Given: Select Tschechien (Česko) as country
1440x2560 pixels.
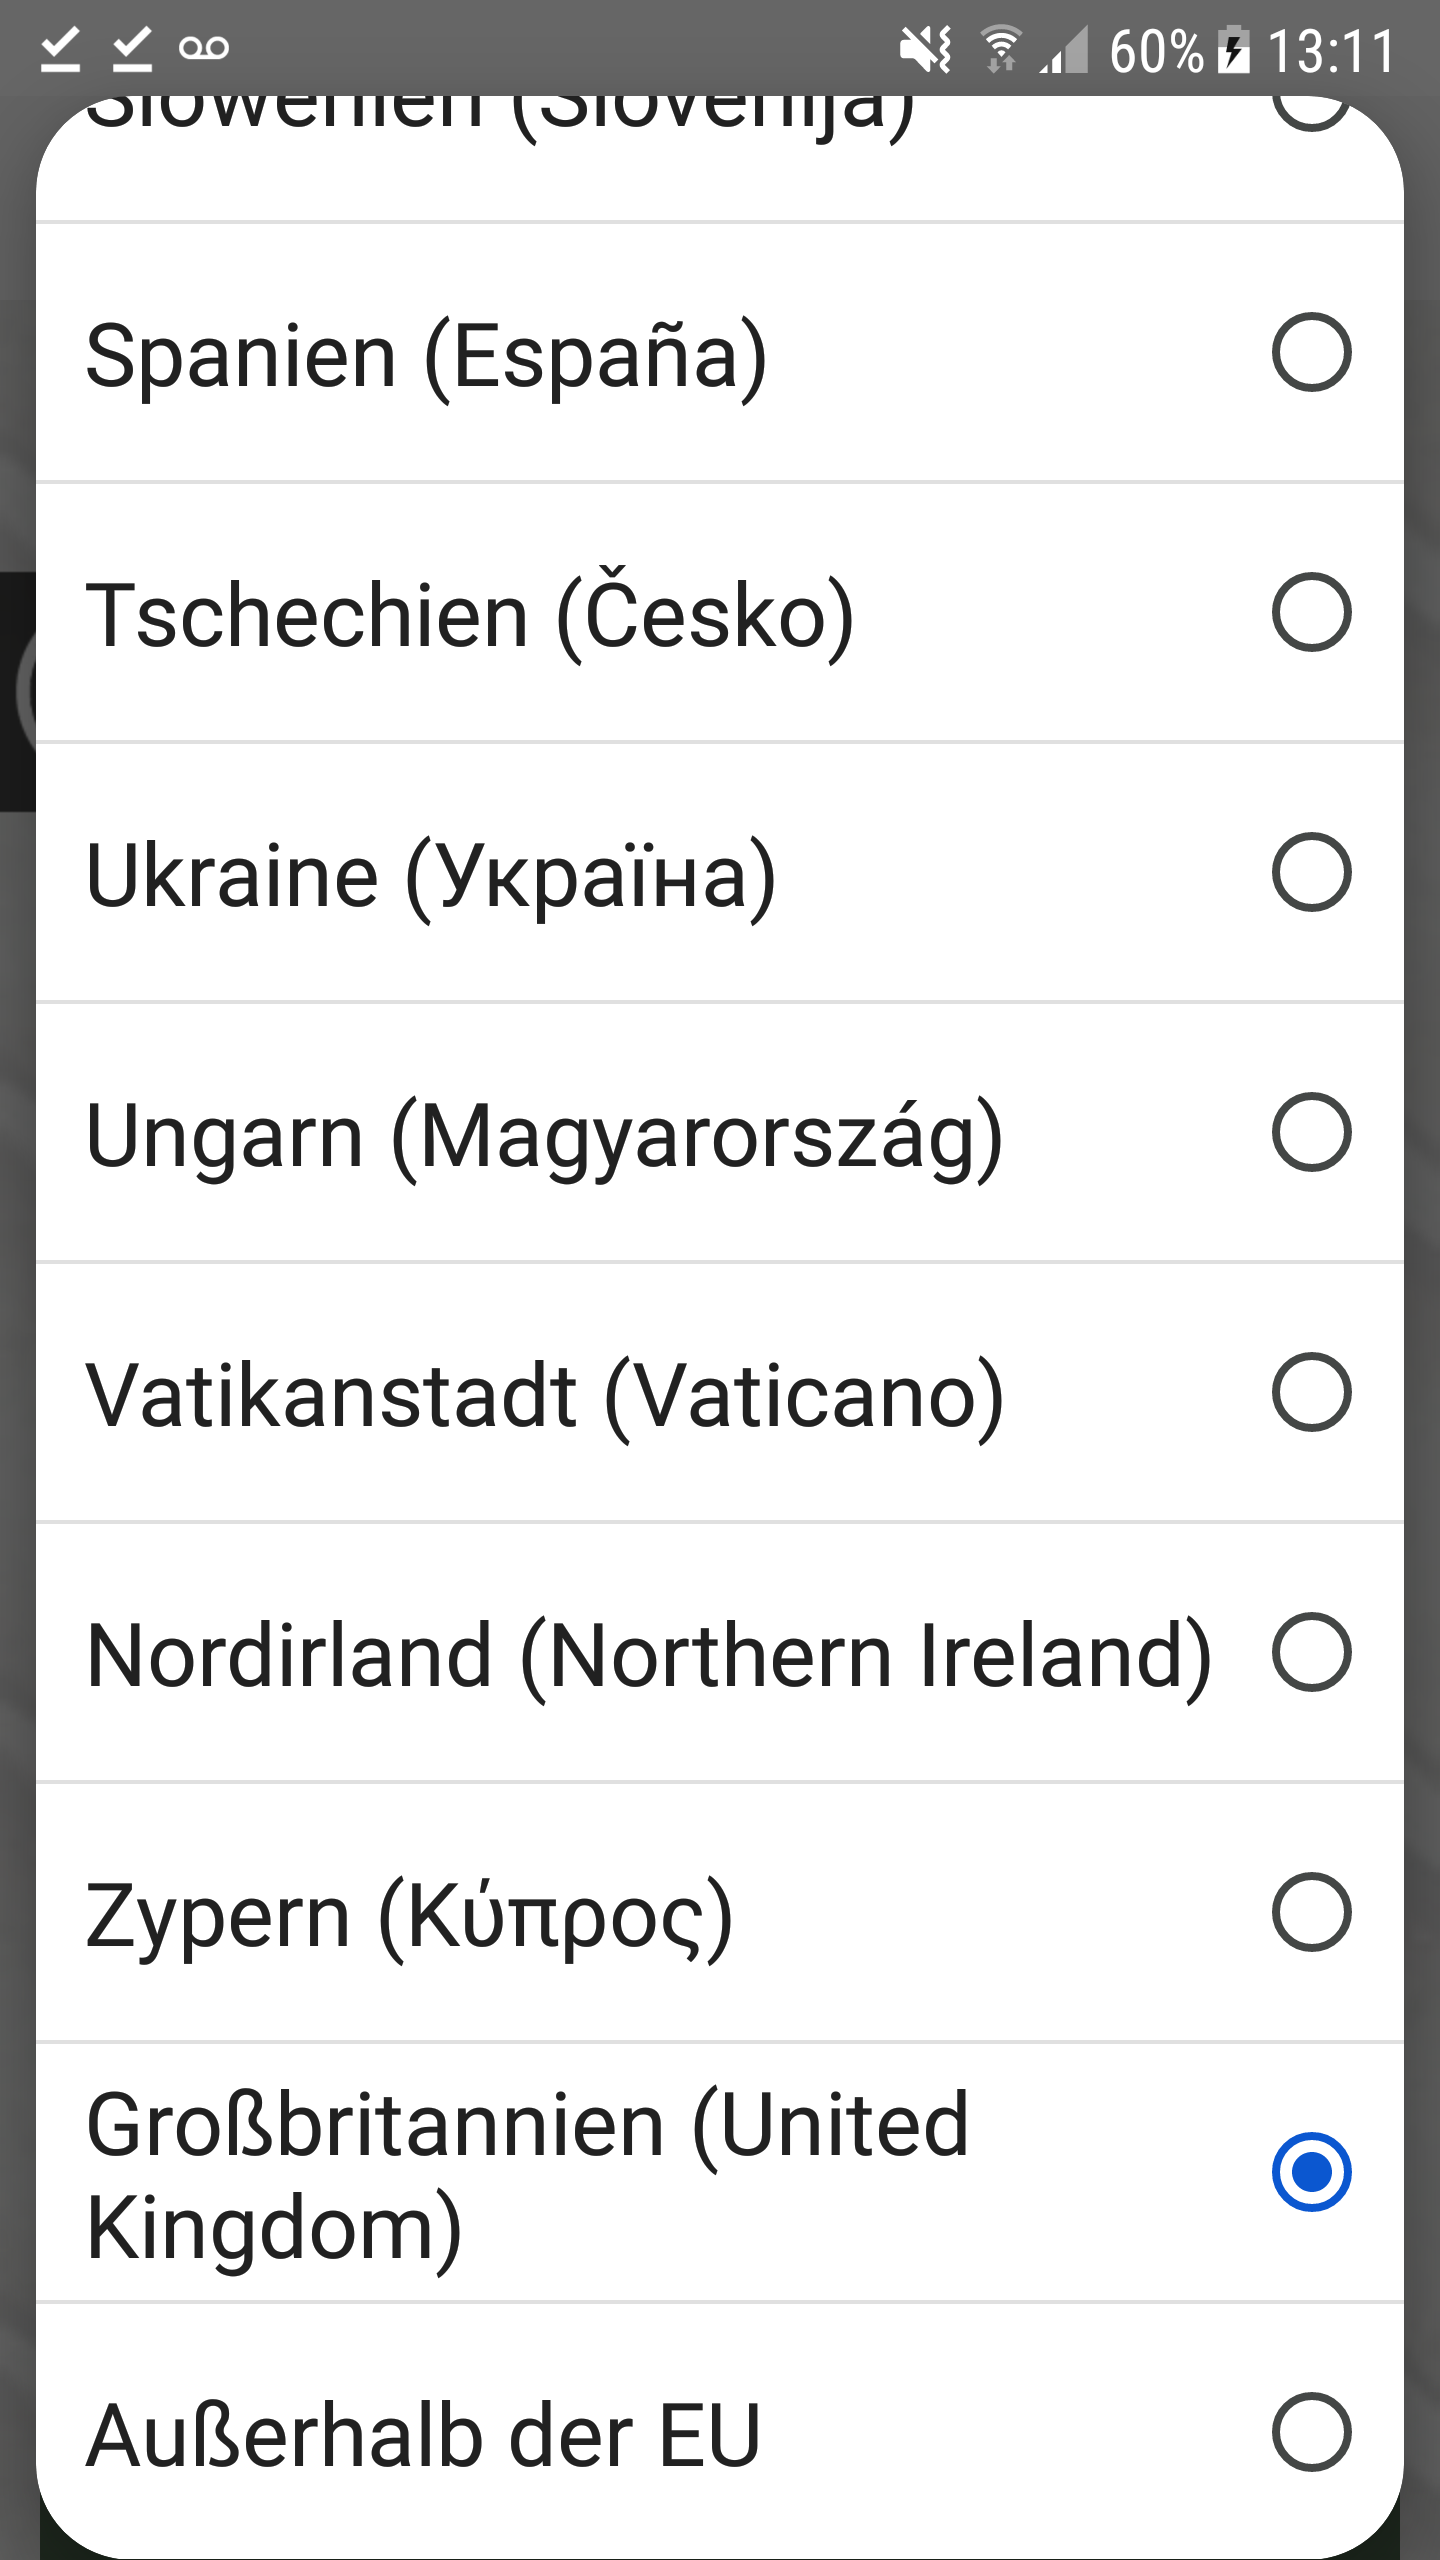Looking at the screenshot, I should [x=1311, y=611].
